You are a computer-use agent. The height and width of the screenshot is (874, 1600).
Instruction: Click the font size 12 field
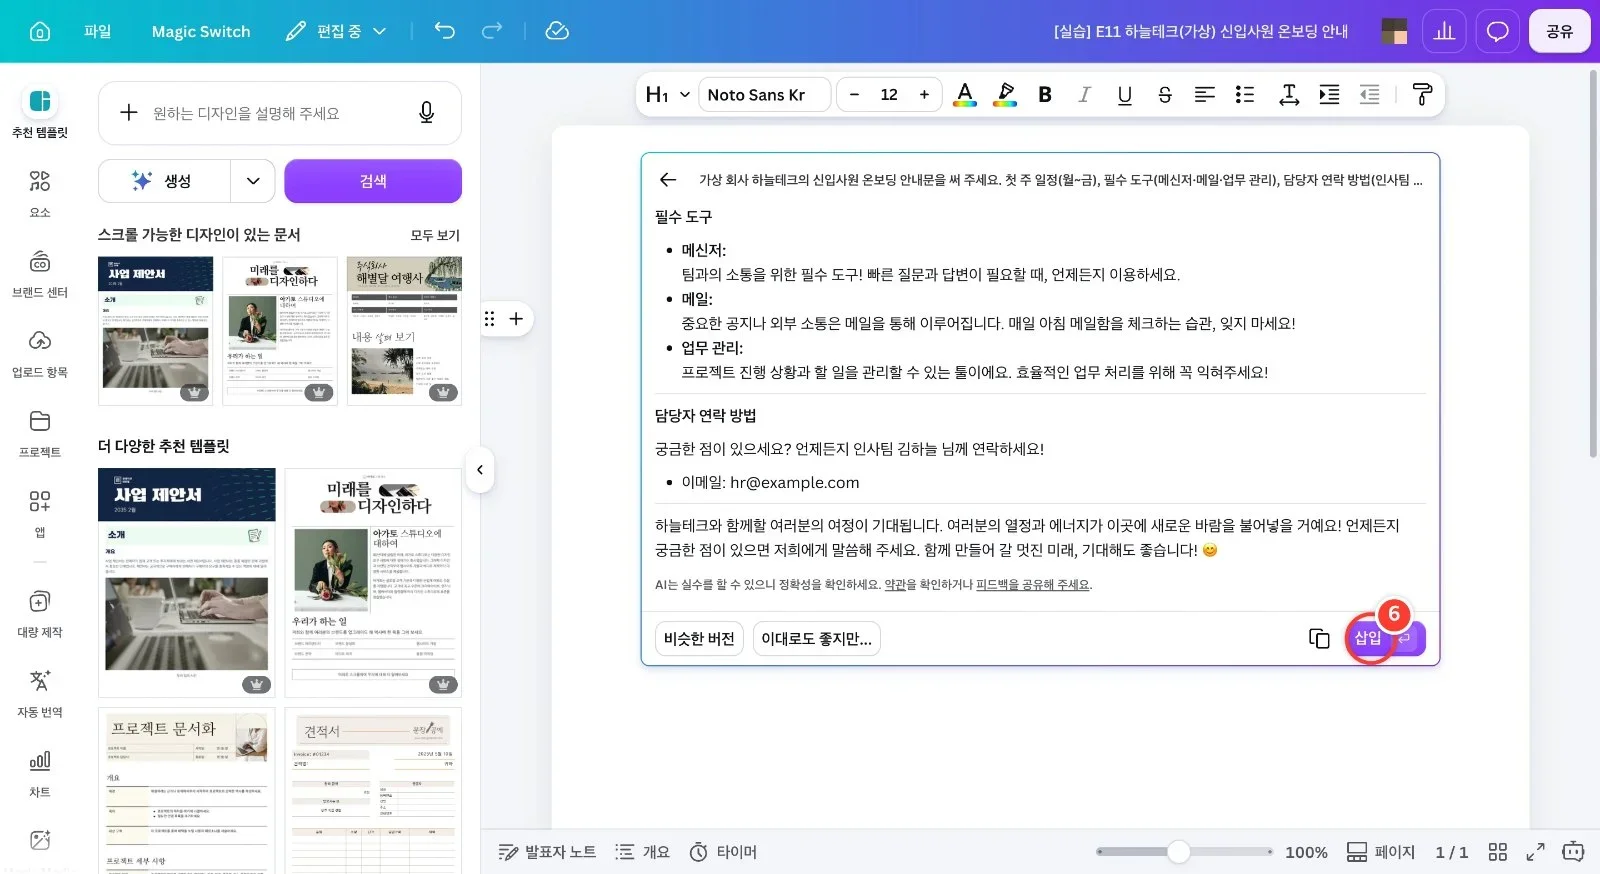tap(889, 95)
